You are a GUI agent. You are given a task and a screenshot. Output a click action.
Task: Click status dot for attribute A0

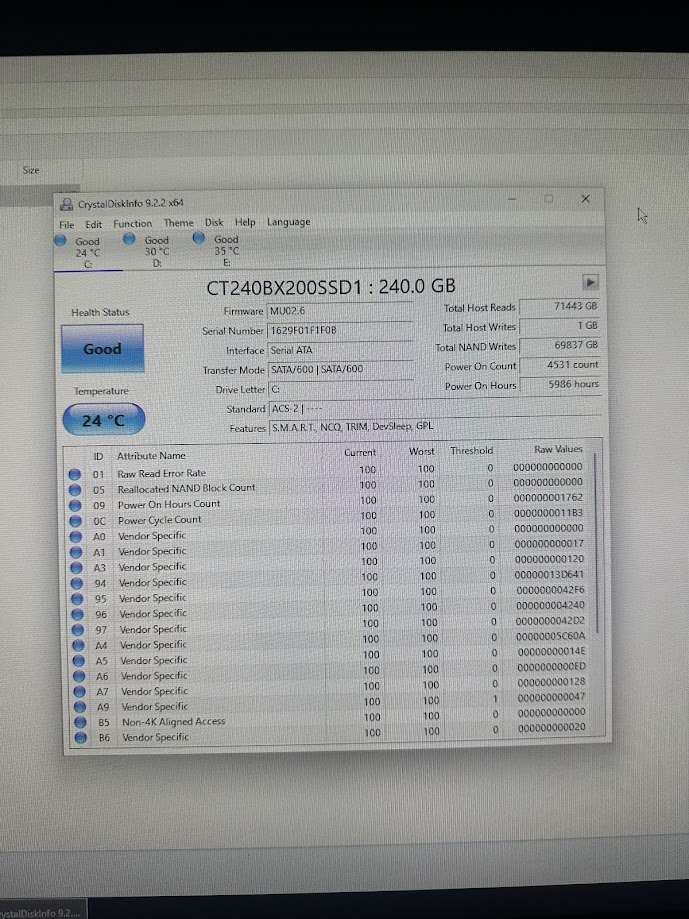point(76,536)
